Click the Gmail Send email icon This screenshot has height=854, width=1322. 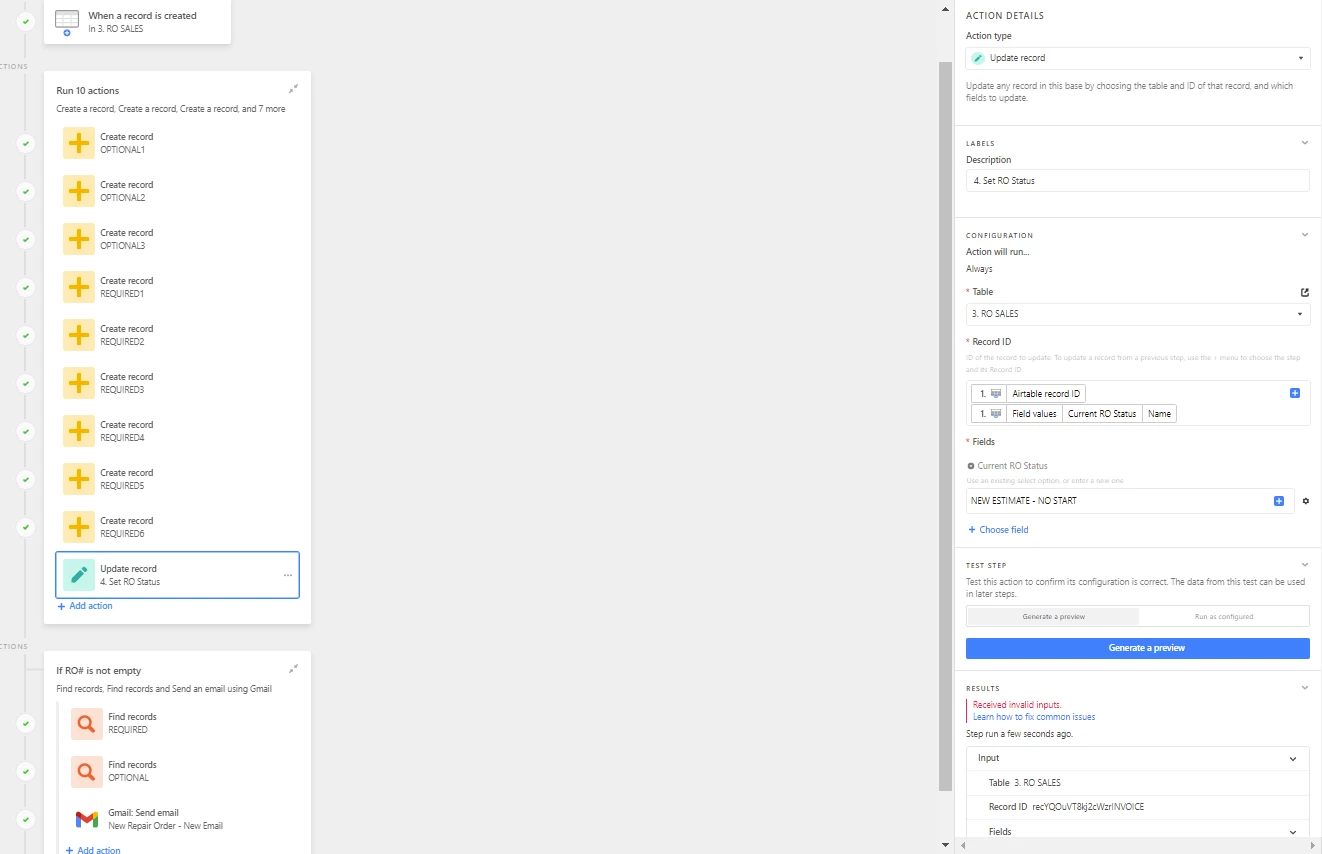[87, 819]
